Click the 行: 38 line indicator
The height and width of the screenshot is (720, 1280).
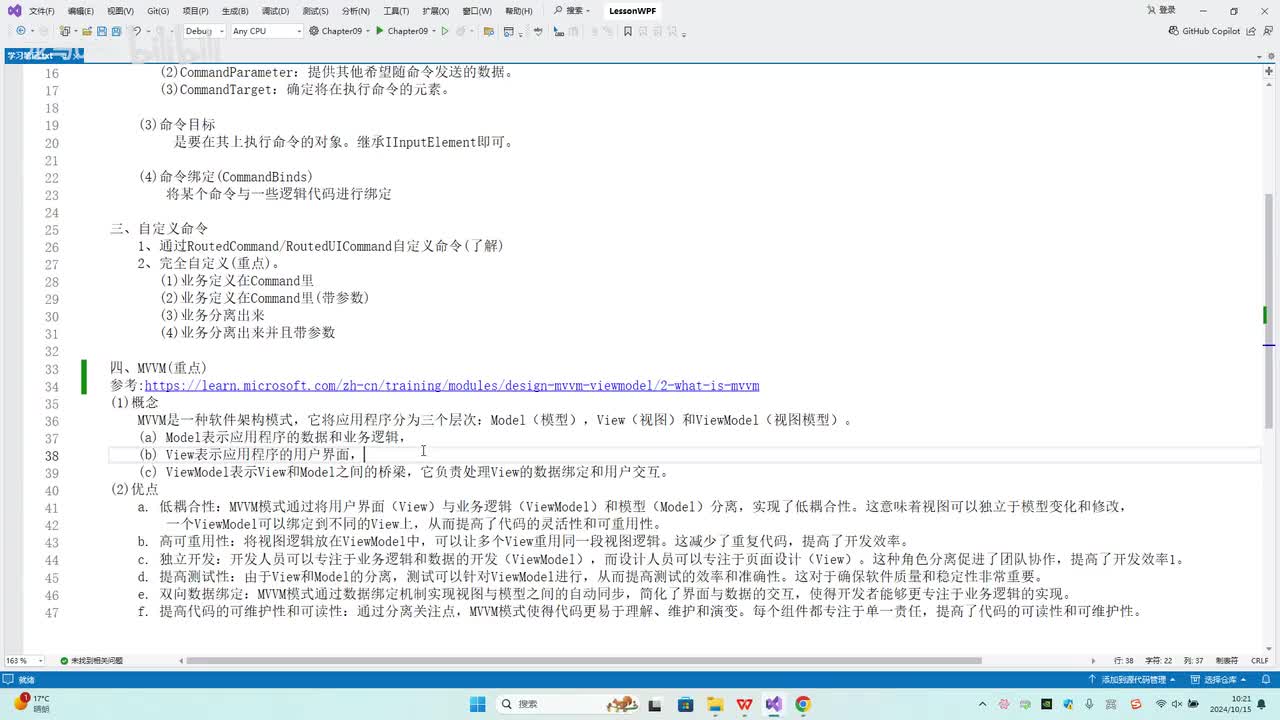[x=1123, y=661]
